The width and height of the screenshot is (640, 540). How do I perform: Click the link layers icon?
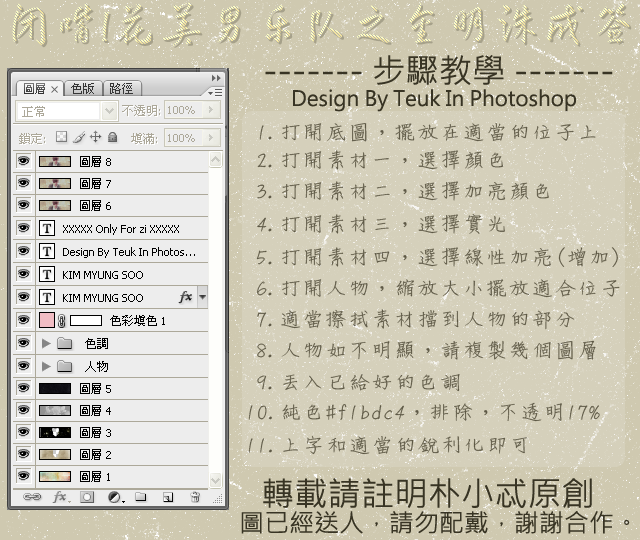pyautogui.click(x=31, y=496)
